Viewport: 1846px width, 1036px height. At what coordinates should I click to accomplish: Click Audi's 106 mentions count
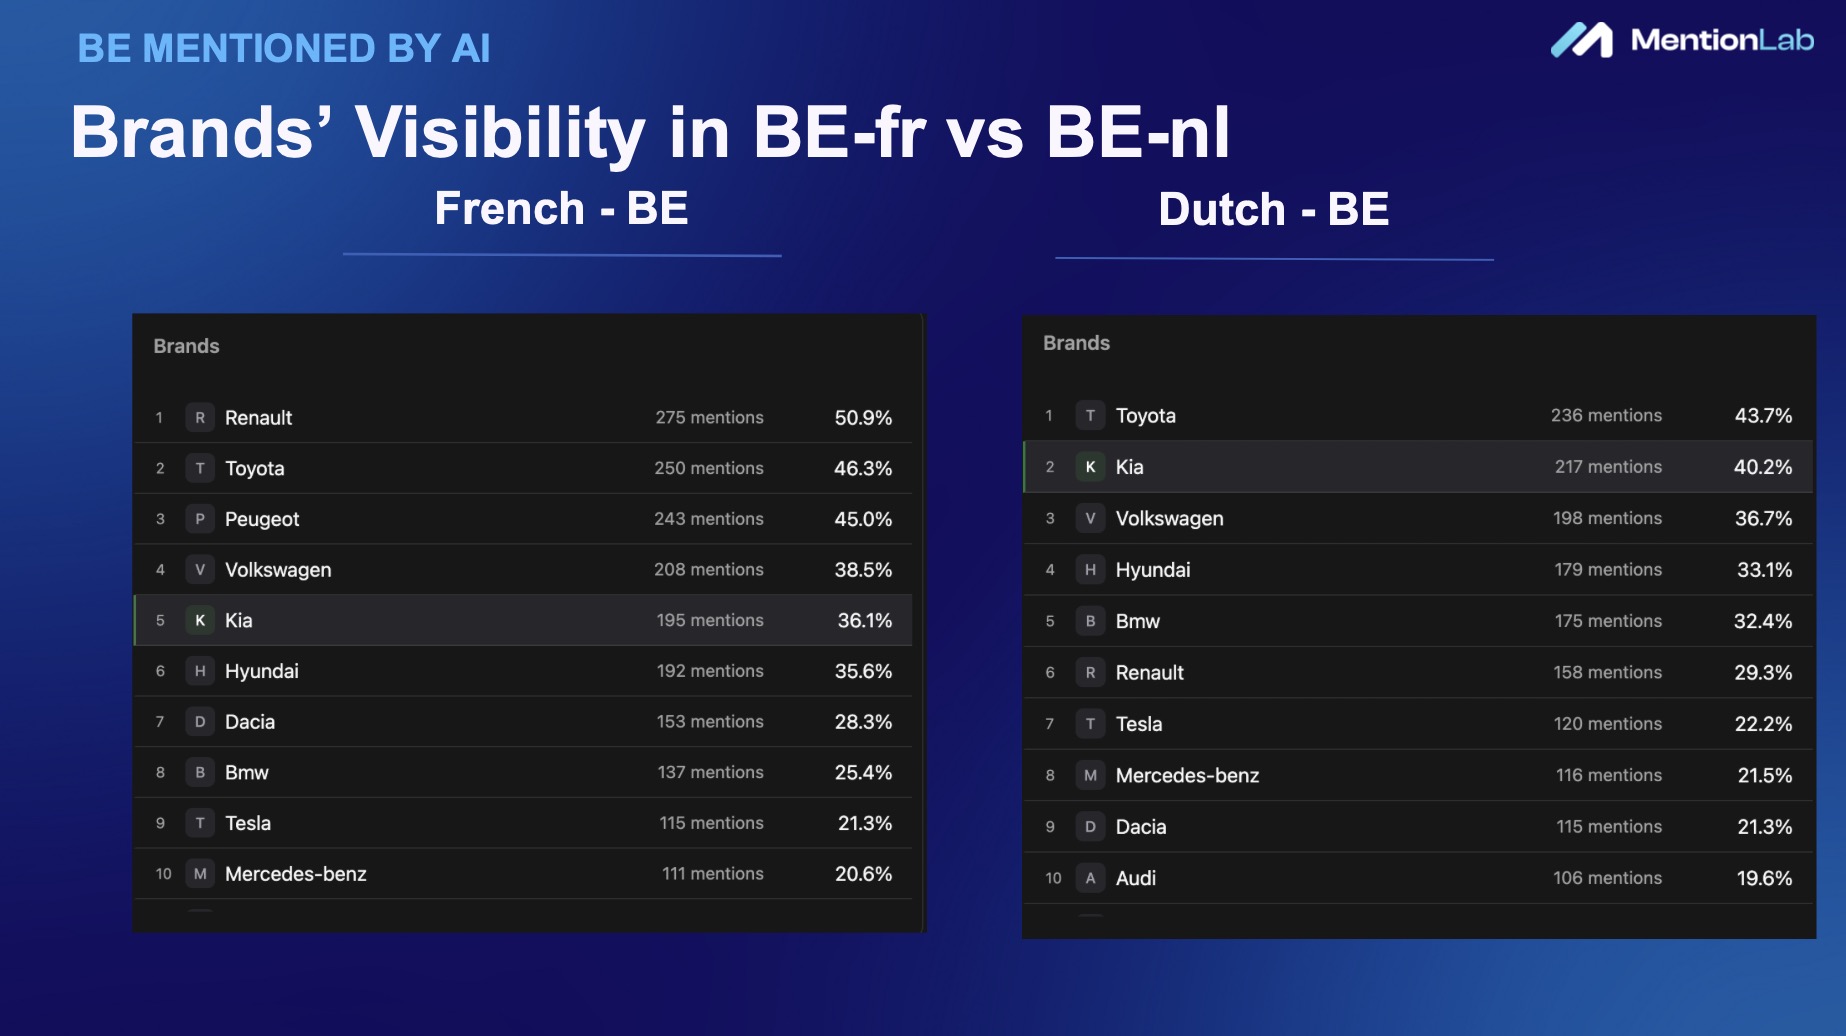1607,878
